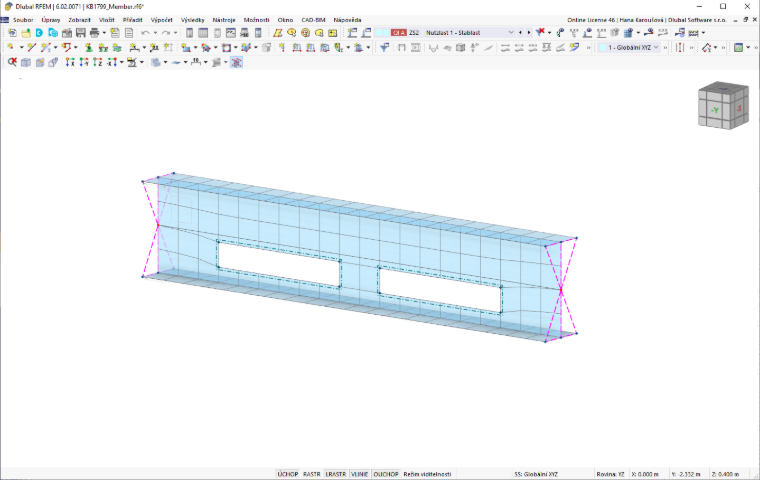Click the blue funnel filter icon
Screen dimensions: 760x480
tap(384, 47)
